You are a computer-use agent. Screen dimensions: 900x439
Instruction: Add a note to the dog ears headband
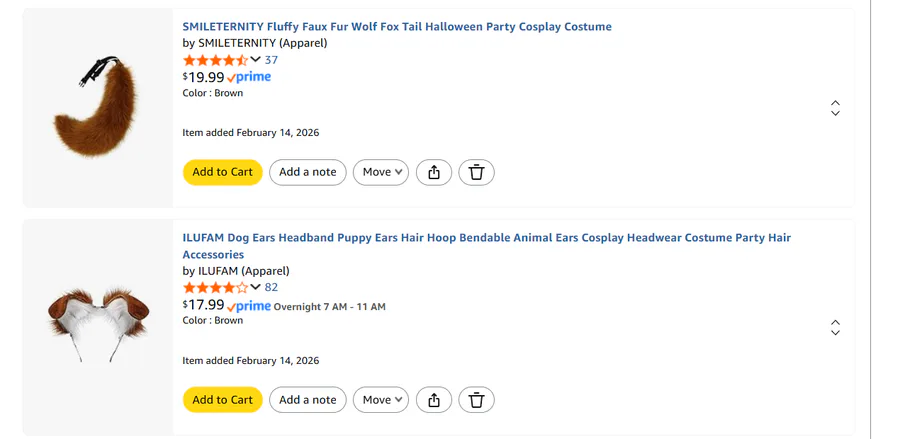[x=307, y=400]
